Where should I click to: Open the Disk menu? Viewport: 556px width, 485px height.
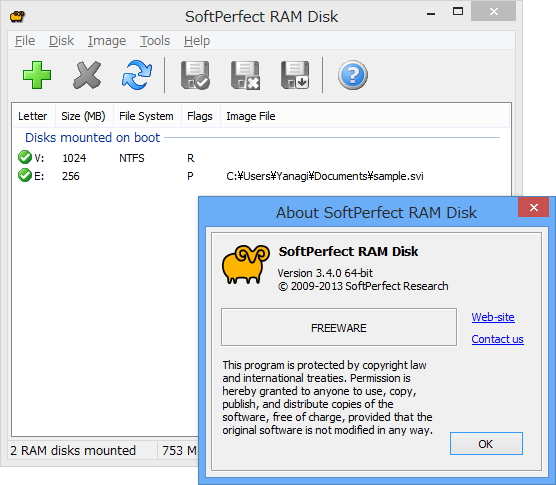click(61, 41)
